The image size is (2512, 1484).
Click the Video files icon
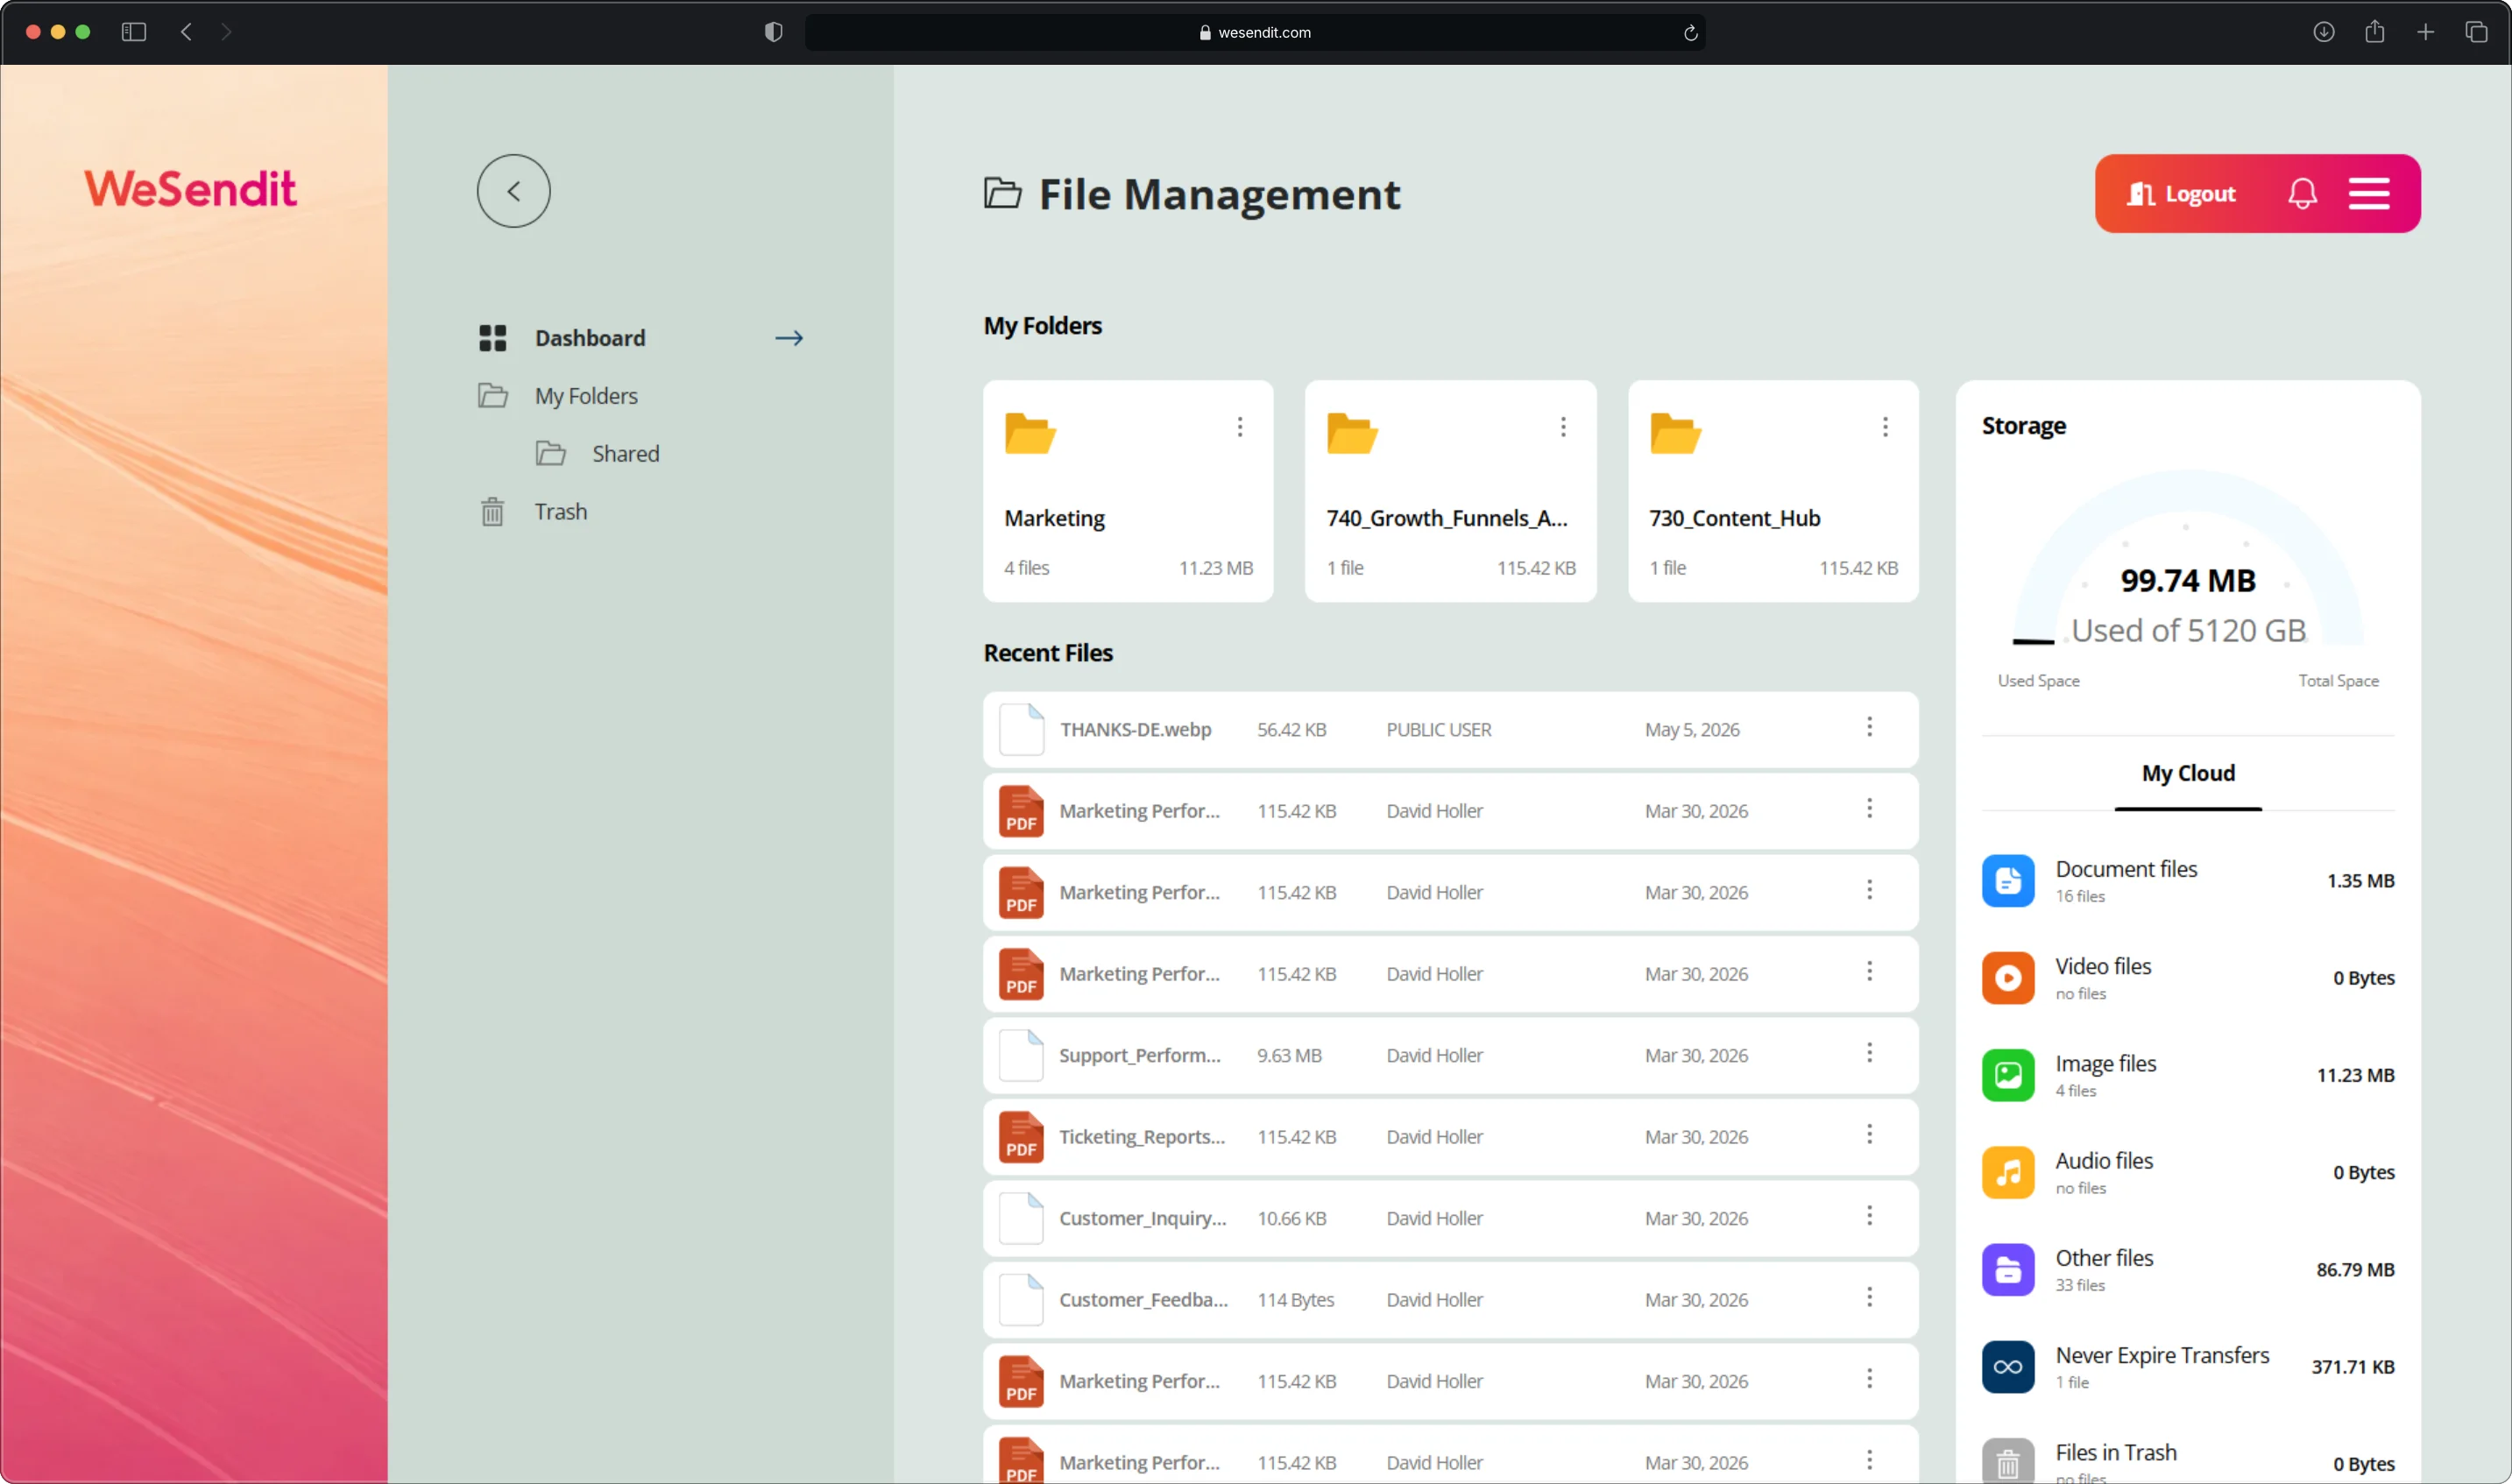(x=2008, y=978)
